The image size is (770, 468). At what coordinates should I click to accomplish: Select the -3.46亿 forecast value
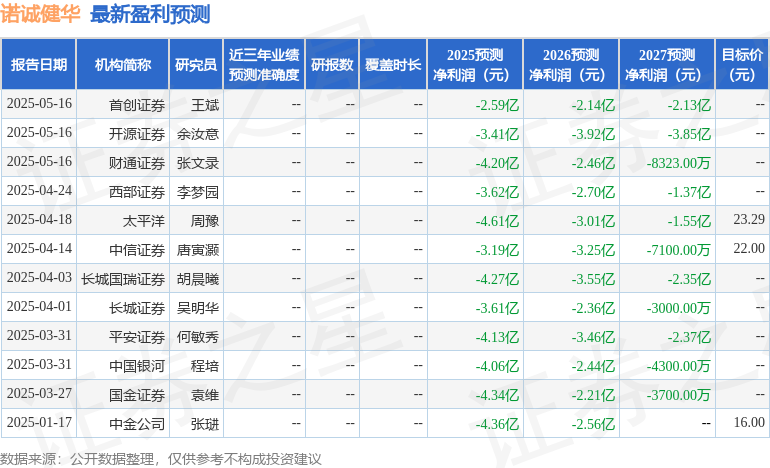(x=593, y=337)
